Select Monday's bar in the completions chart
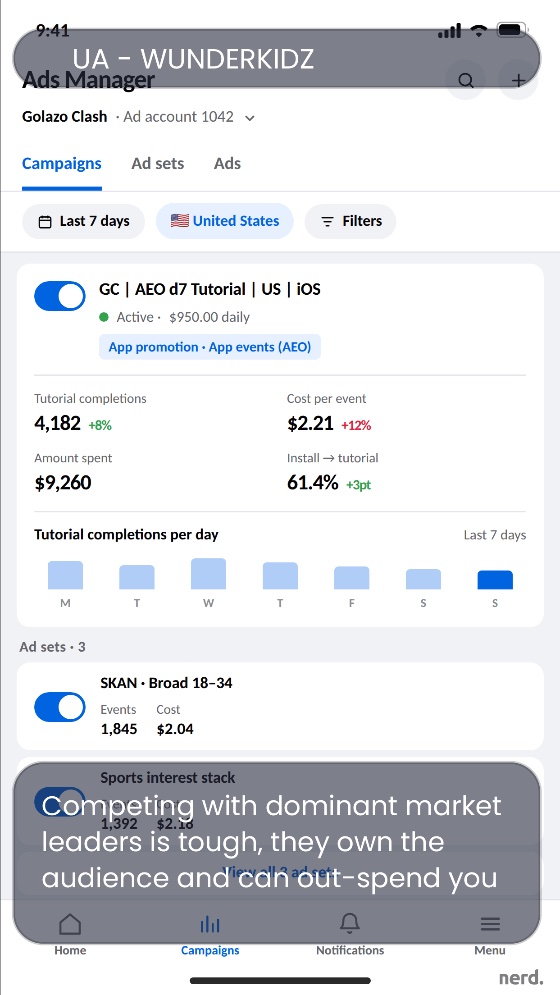 click(x=65, y=575)
